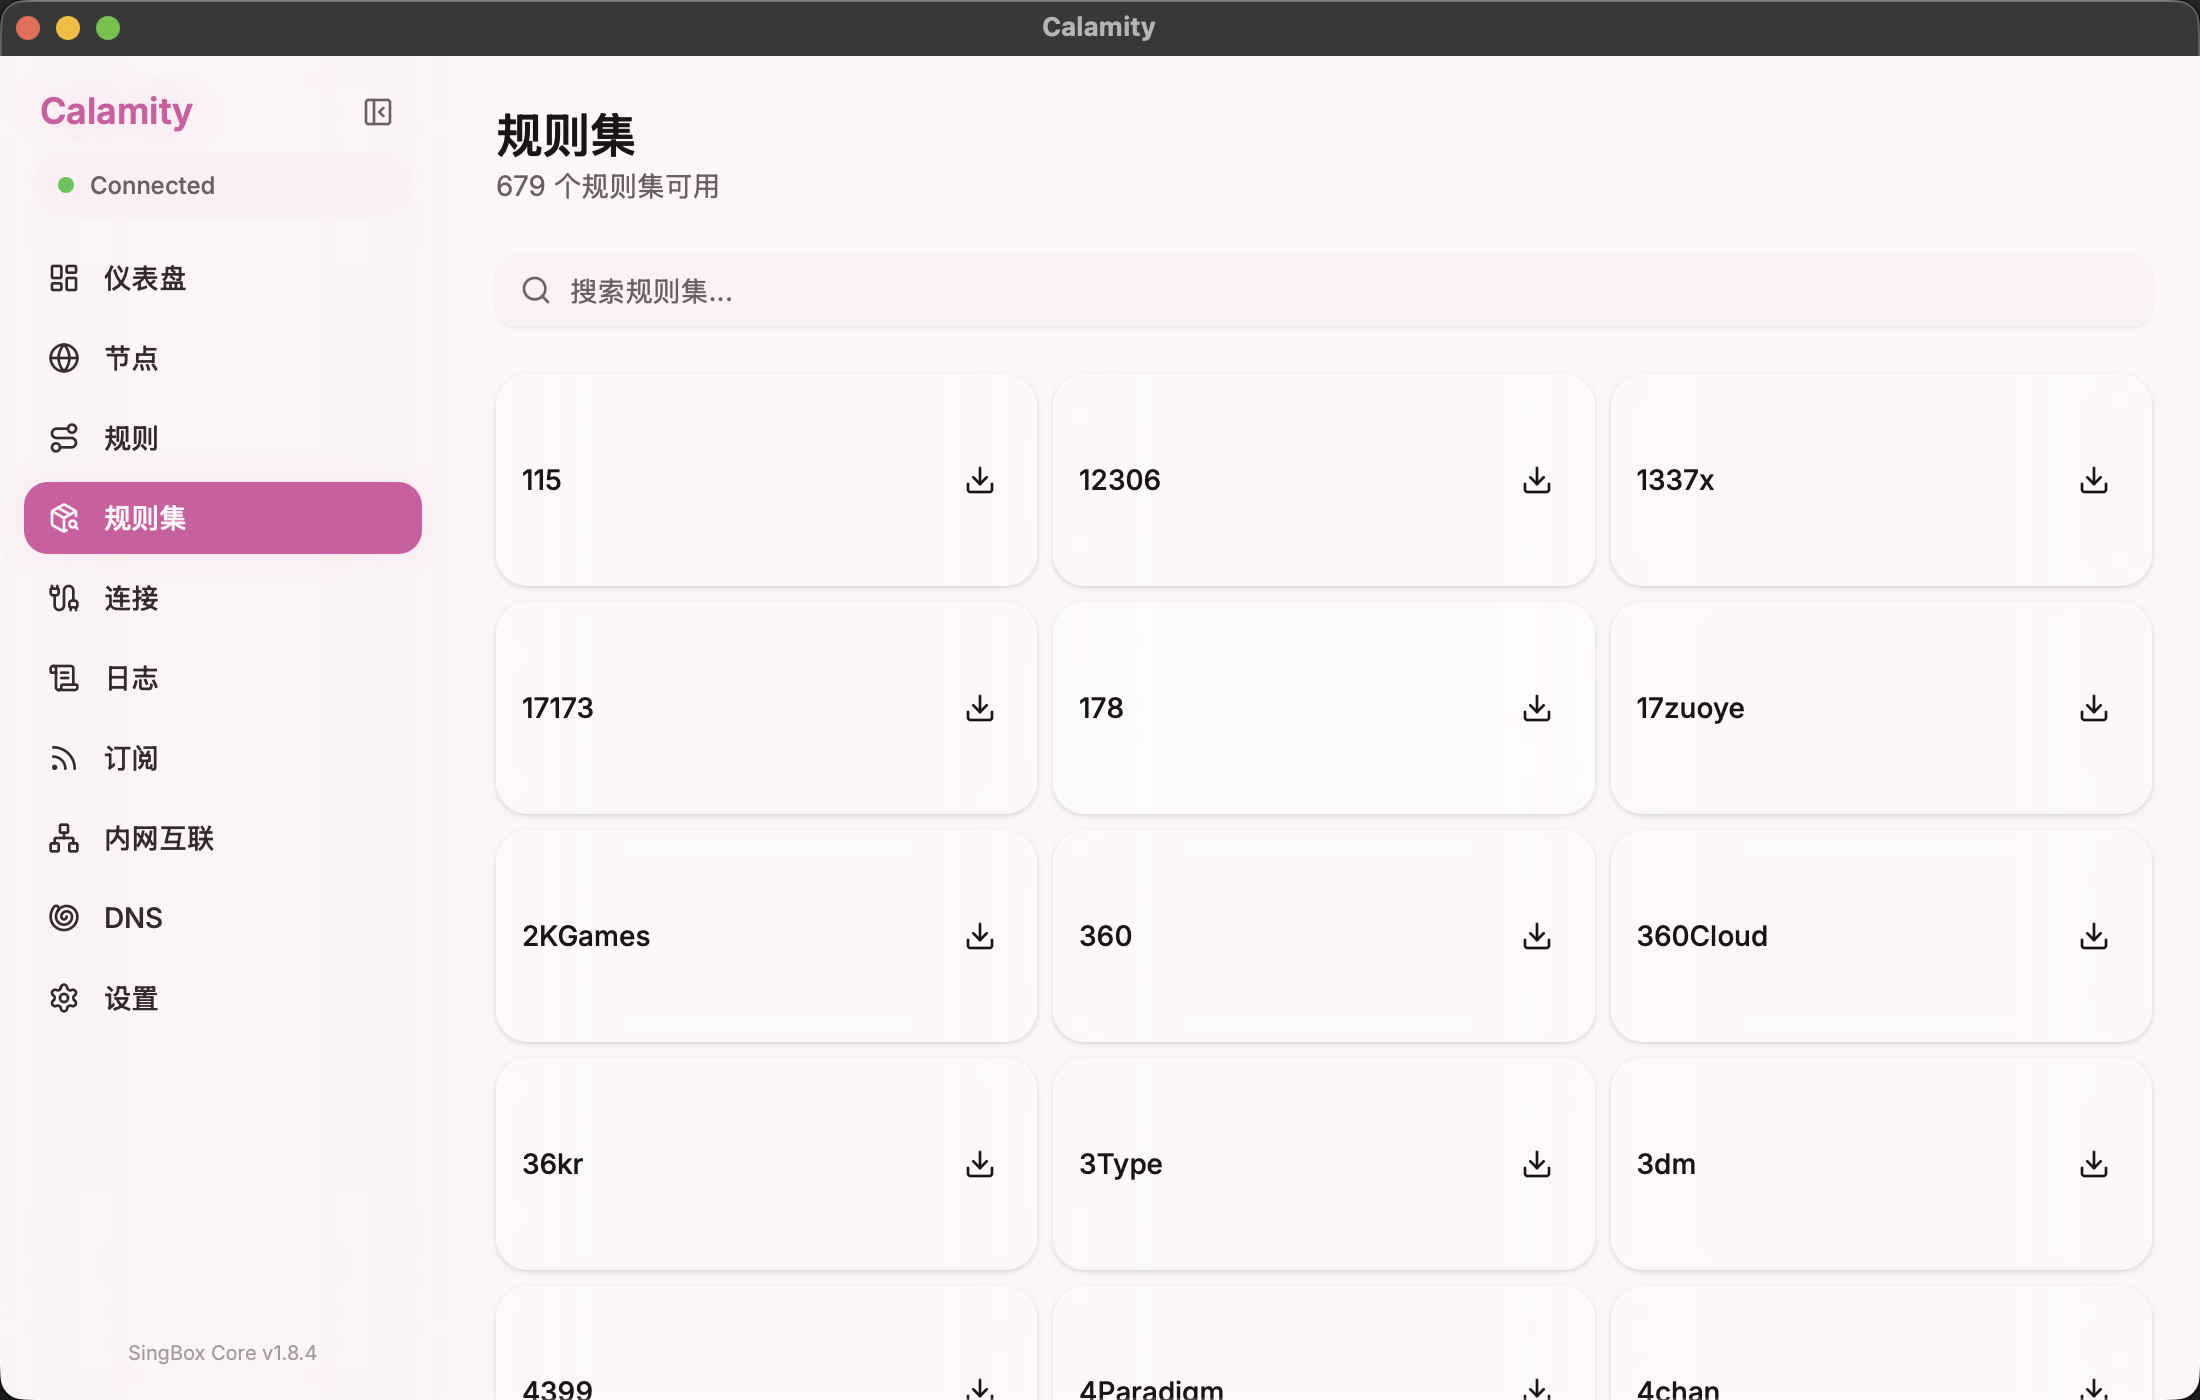
Task: Open DNS settings page
Action: coord(132,918)
